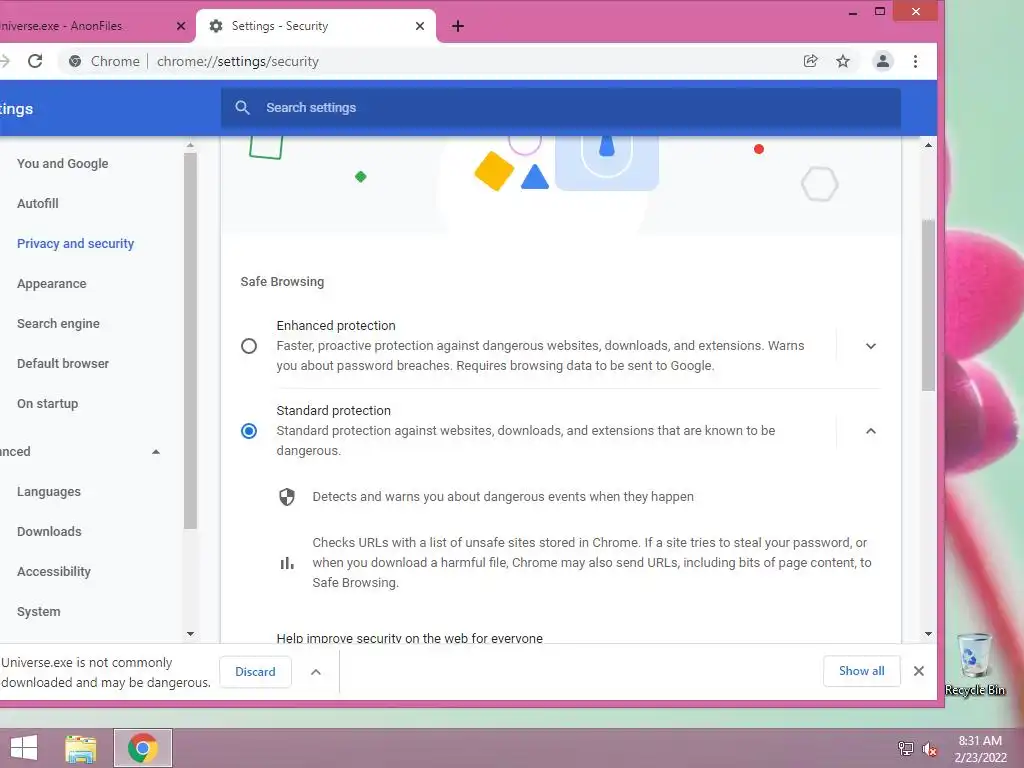Click the Chrome site info icon
Image resolution: width=1024 pixels, height=768 pixels.
pyautogui.click(x=75, y=61)
